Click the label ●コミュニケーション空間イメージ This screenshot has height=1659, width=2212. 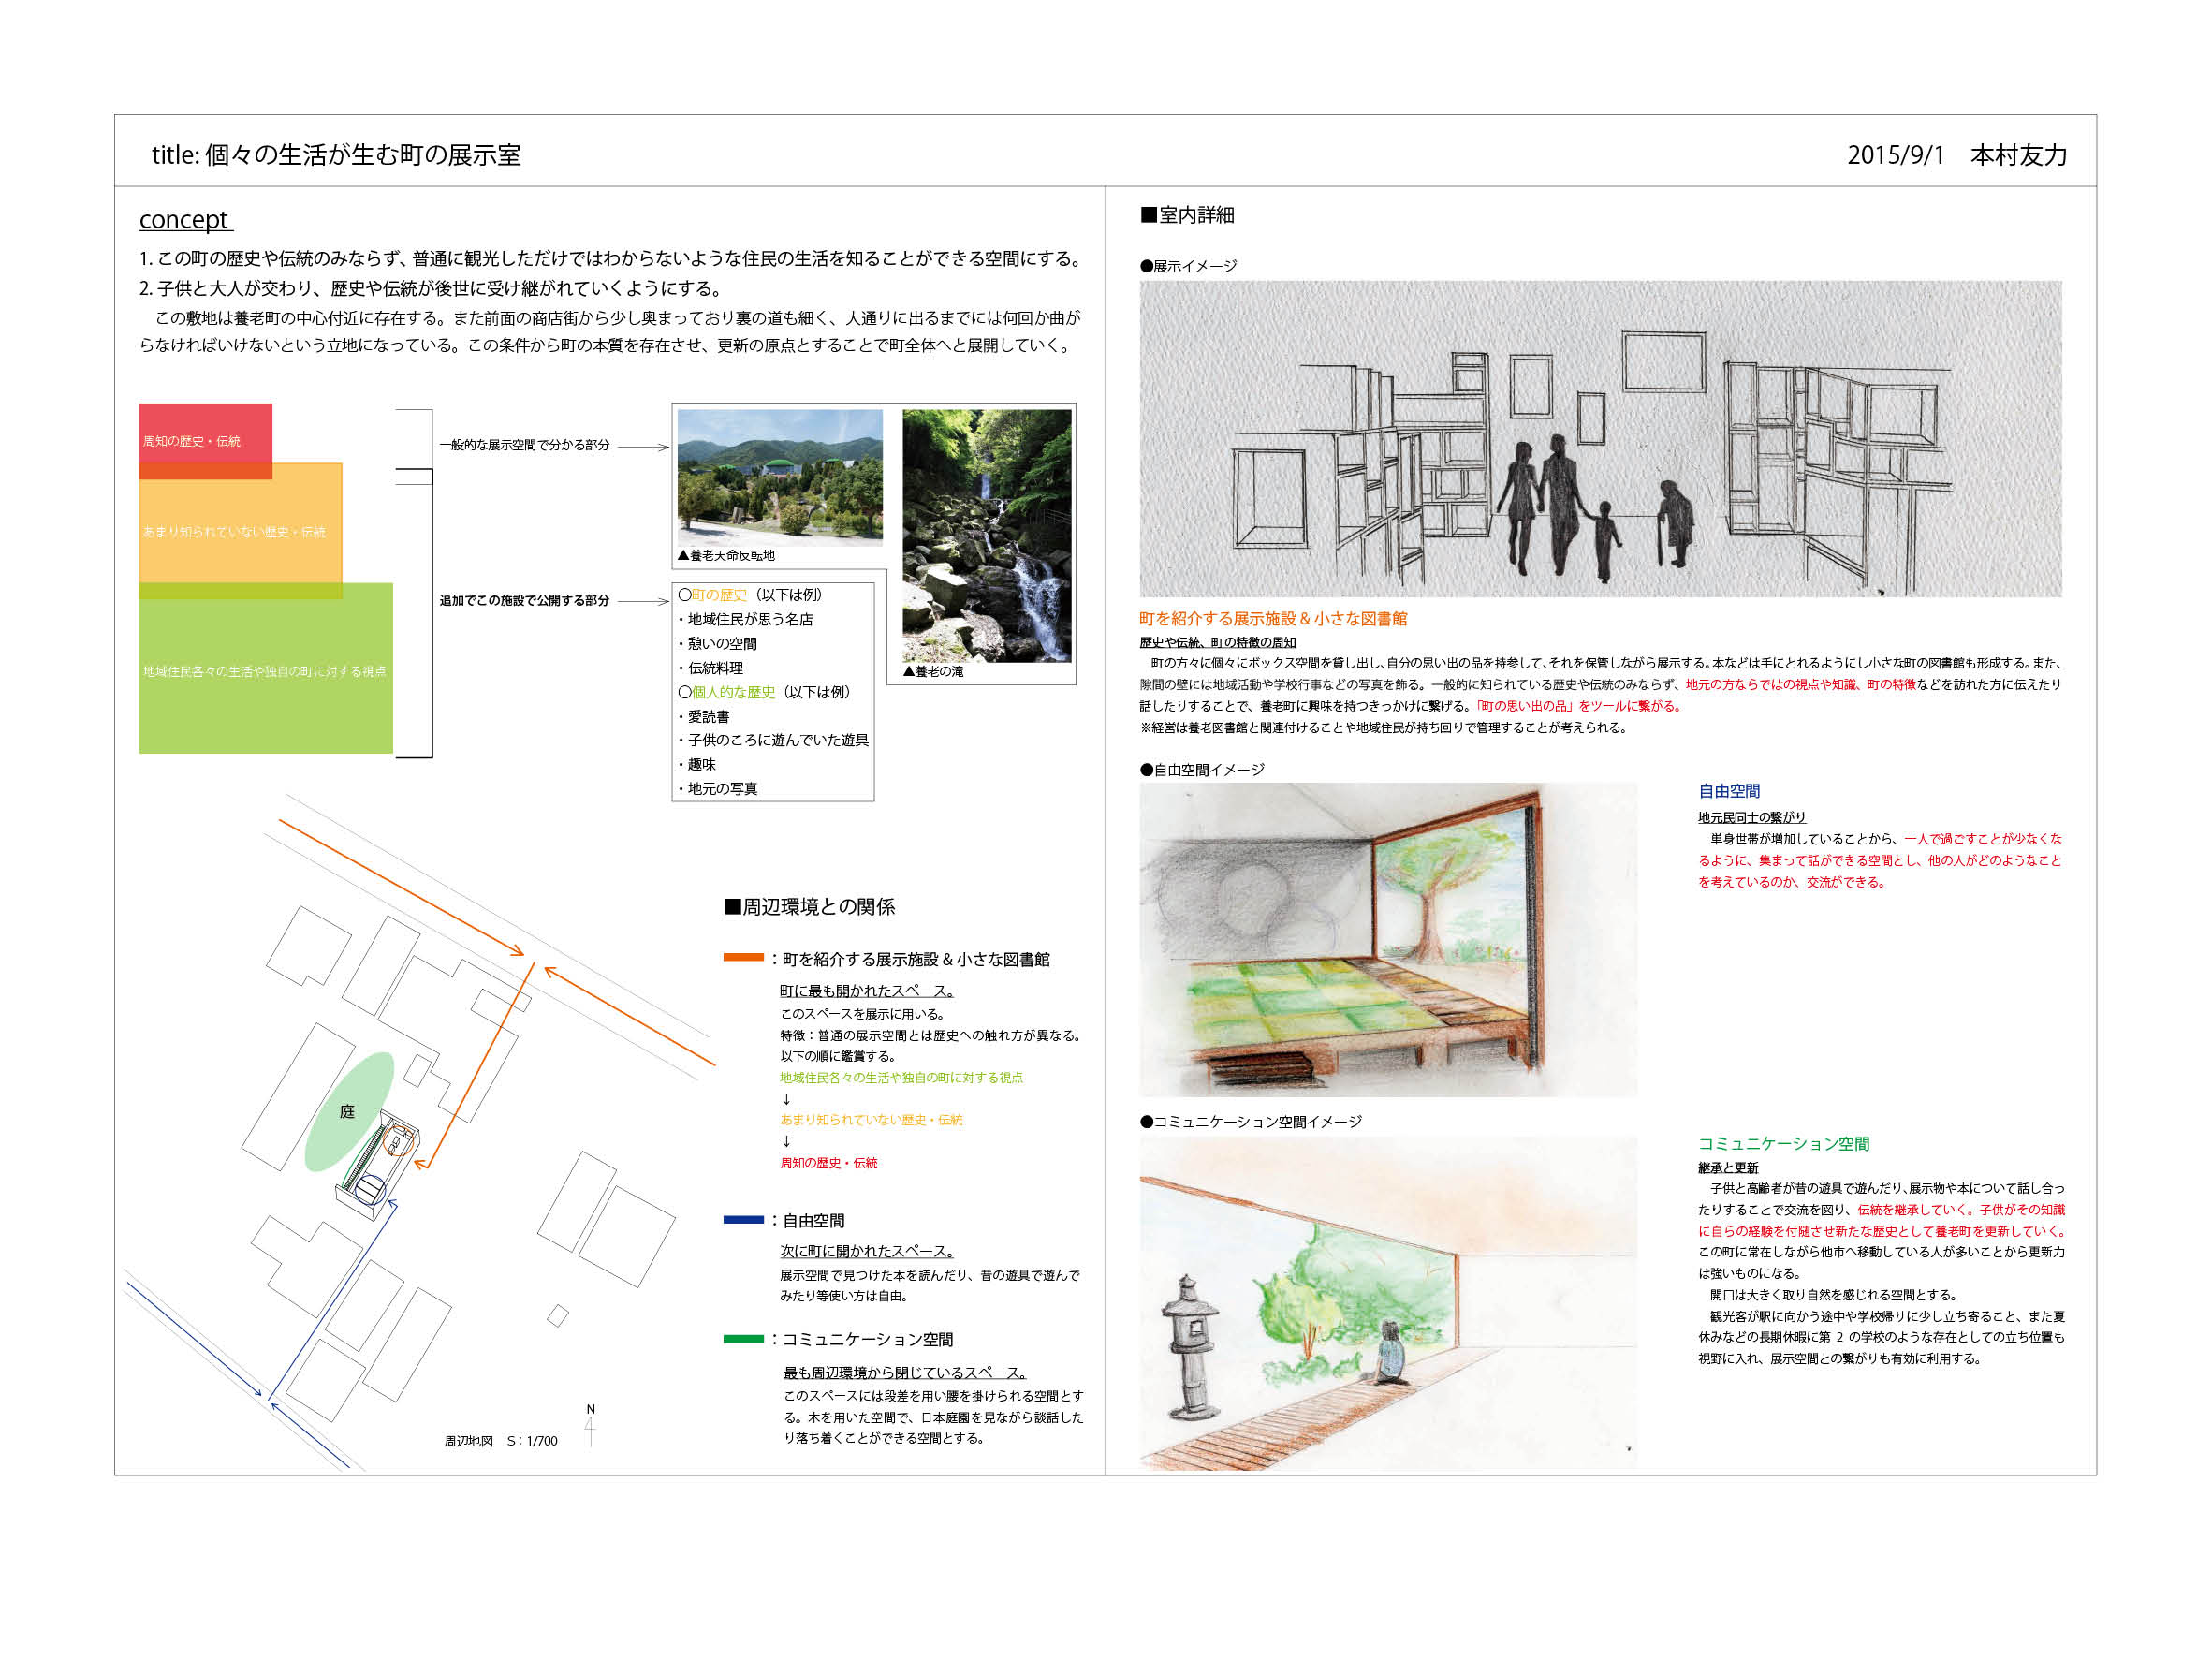tap(1251, 1121)
